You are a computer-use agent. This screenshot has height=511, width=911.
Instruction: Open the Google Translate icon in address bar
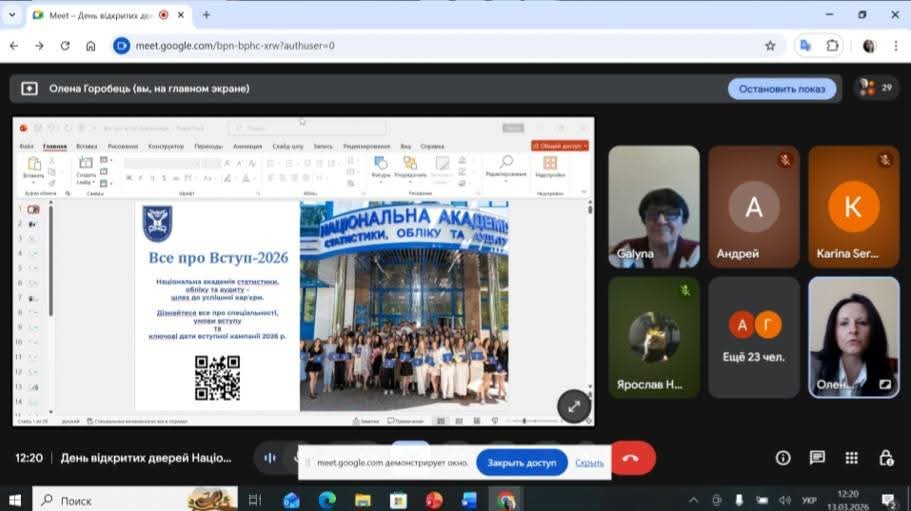[x=804, y=45]
